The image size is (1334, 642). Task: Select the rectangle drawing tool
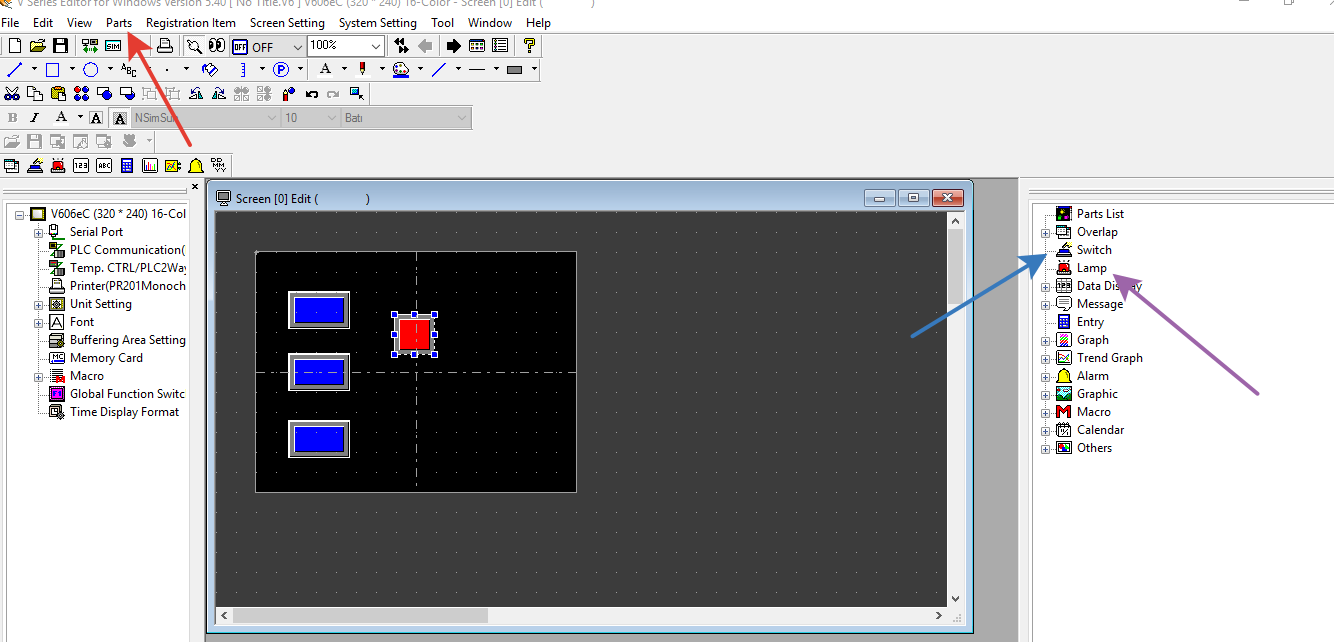pyautogui.click(x=53, y=70)
